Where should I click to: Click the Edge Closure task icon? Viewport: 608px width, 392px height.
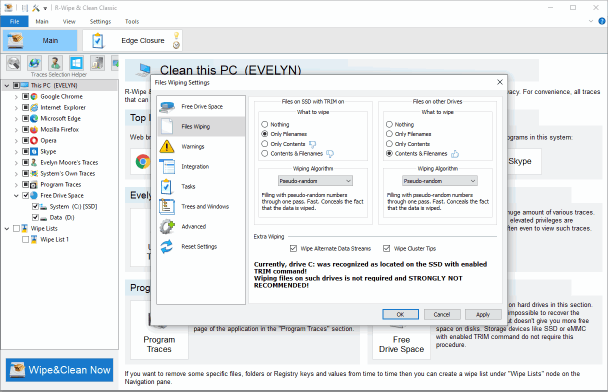click(98, 41)
